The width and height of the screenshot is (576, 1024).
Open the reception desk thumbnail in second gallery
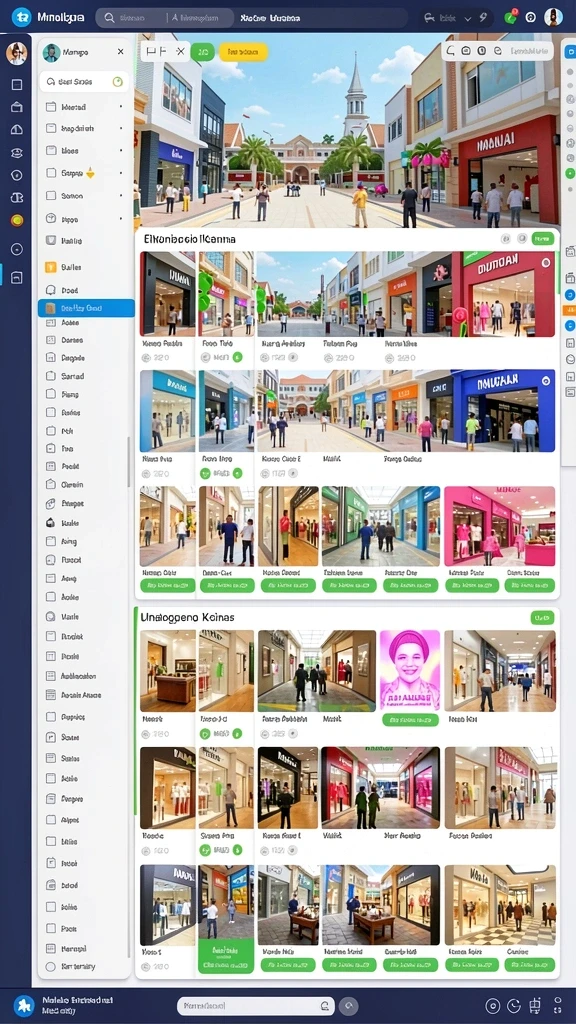coord(168,671)
